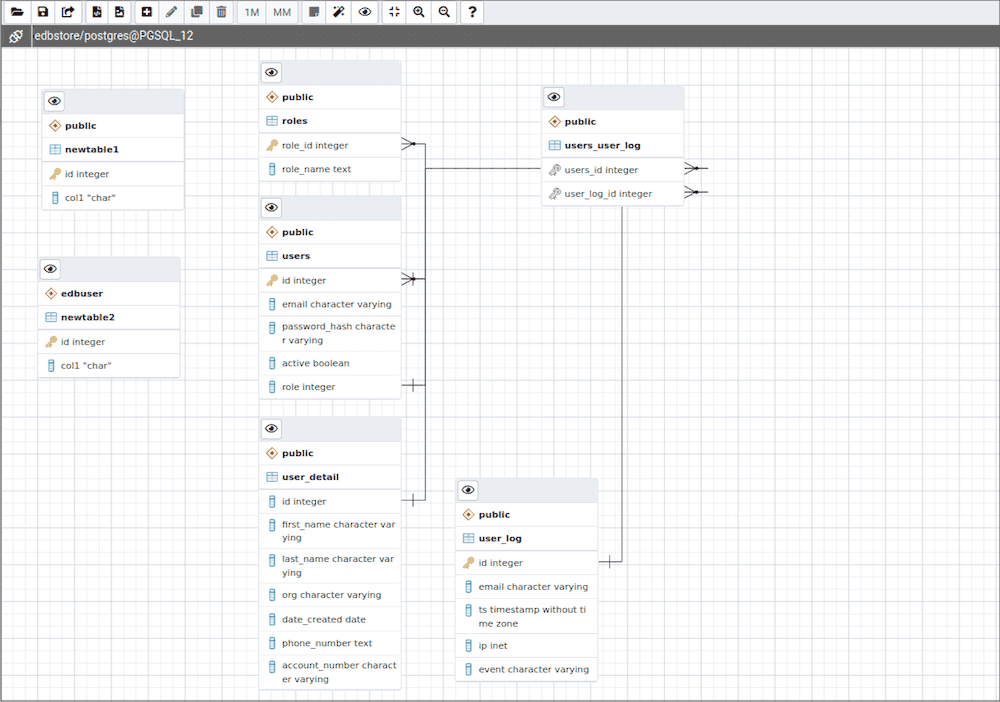The height and width of the screenshot is (702, 1000).
Task: Clone the selected table
Action: (x=195, y=11)
